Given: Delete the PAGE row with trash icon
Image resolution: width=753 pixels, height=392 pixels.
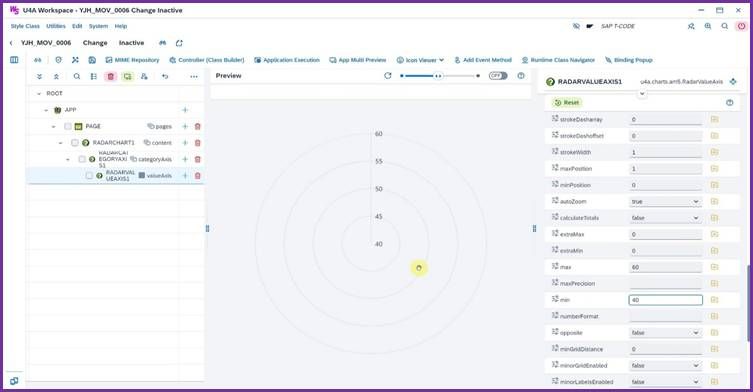Looking at the screenshot, I should pos(197,126).
